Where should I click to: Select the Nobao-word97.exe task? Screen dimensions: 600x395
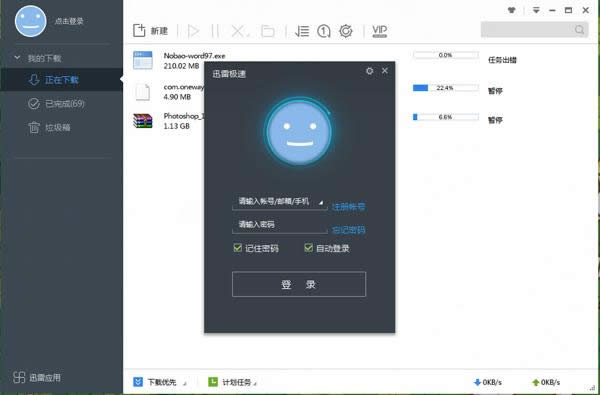pyautogui.click(x=194, y=55)
